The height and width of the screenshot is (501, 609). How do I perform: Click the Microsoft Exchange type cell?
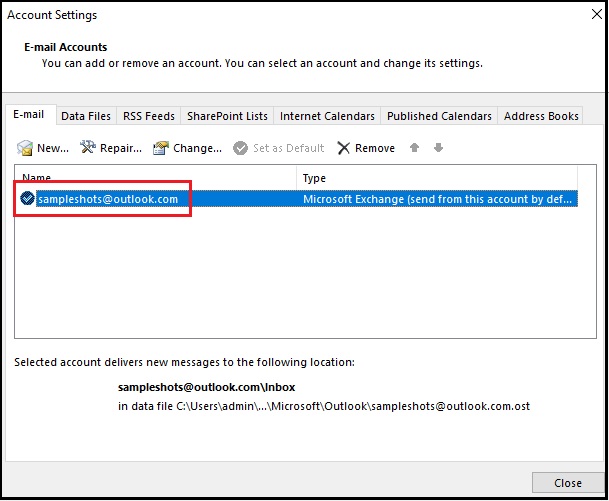pyautogui.click(x=437, y=199)
